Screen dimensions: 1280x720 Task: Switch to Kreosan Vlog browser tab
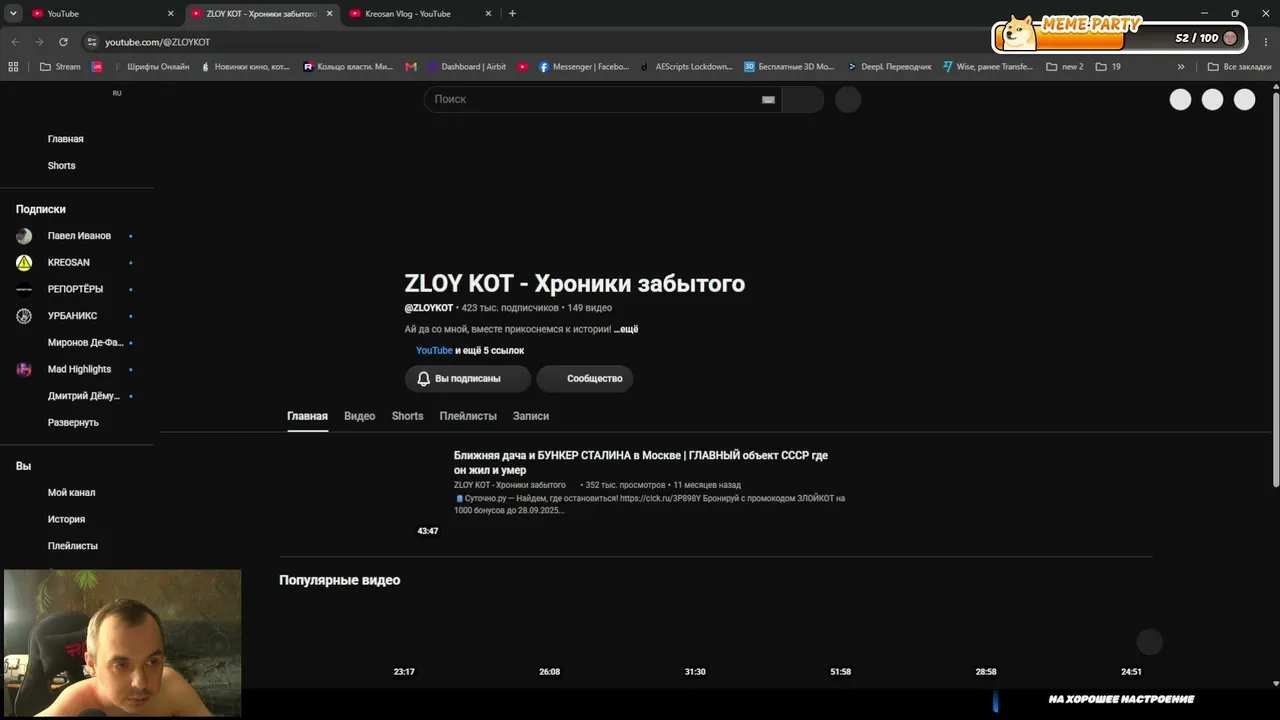pos(421,14)
